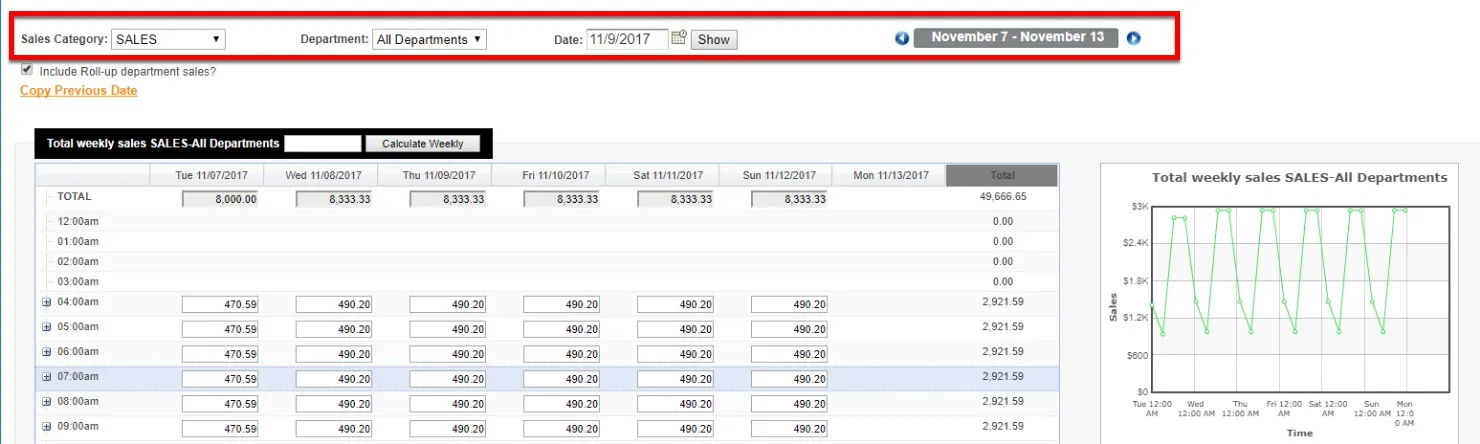Click the Show button
1480x444 pixels.
713,39
